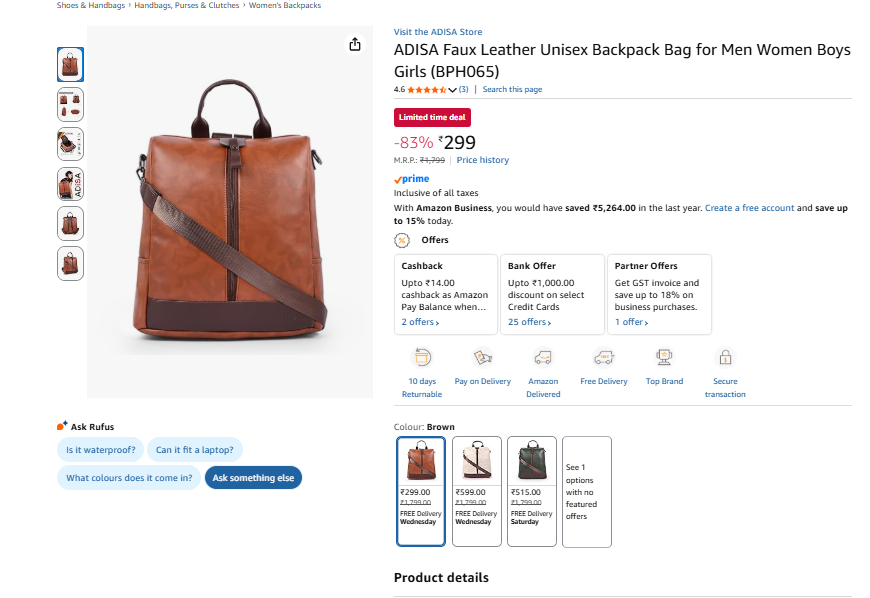
Task: Select the Brown colour swatch
Action: point(421,491)
